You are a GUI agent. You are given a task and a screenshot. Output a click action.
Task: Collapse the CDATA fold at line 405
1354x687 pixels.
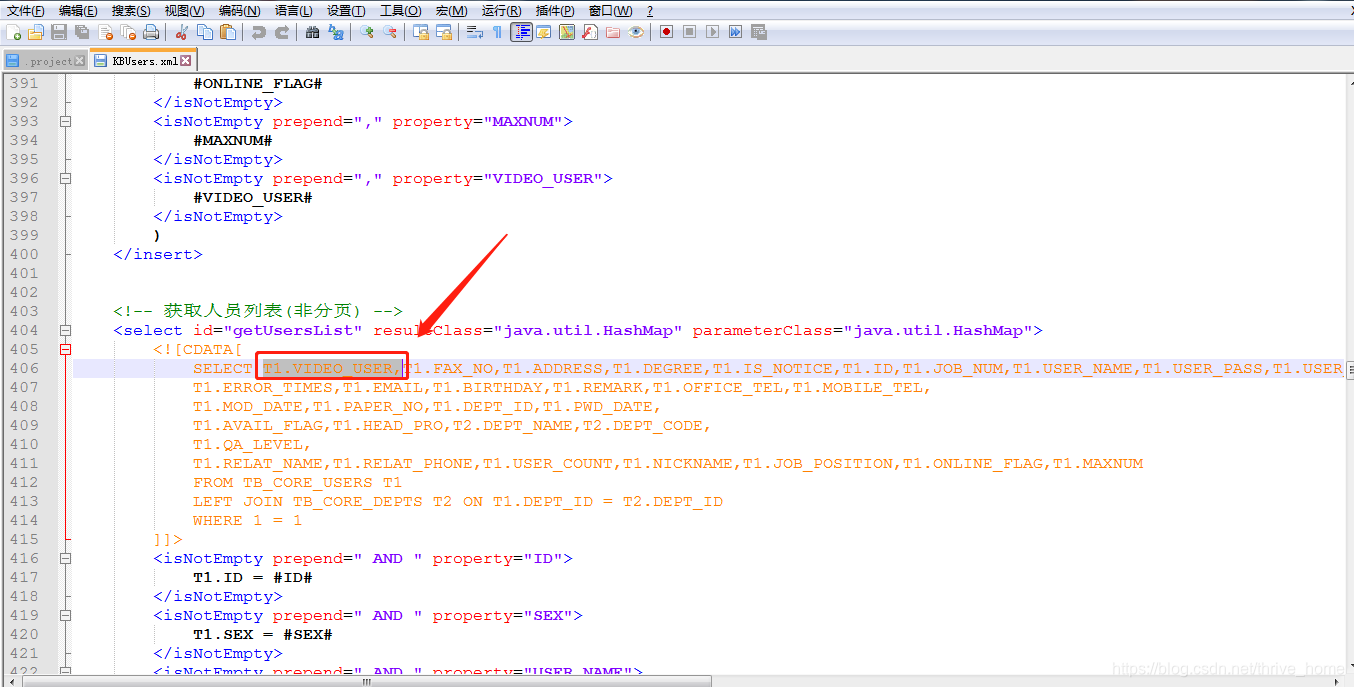pos(66,349)
